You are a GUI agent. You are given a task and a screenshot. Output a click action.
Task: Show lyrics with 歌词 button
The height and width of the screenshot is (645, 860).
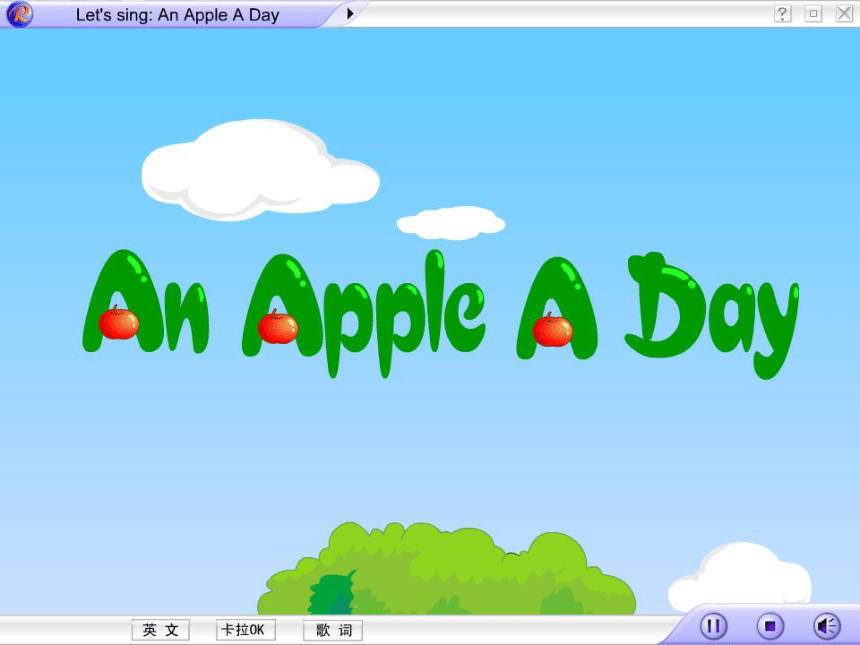[333, 630]
